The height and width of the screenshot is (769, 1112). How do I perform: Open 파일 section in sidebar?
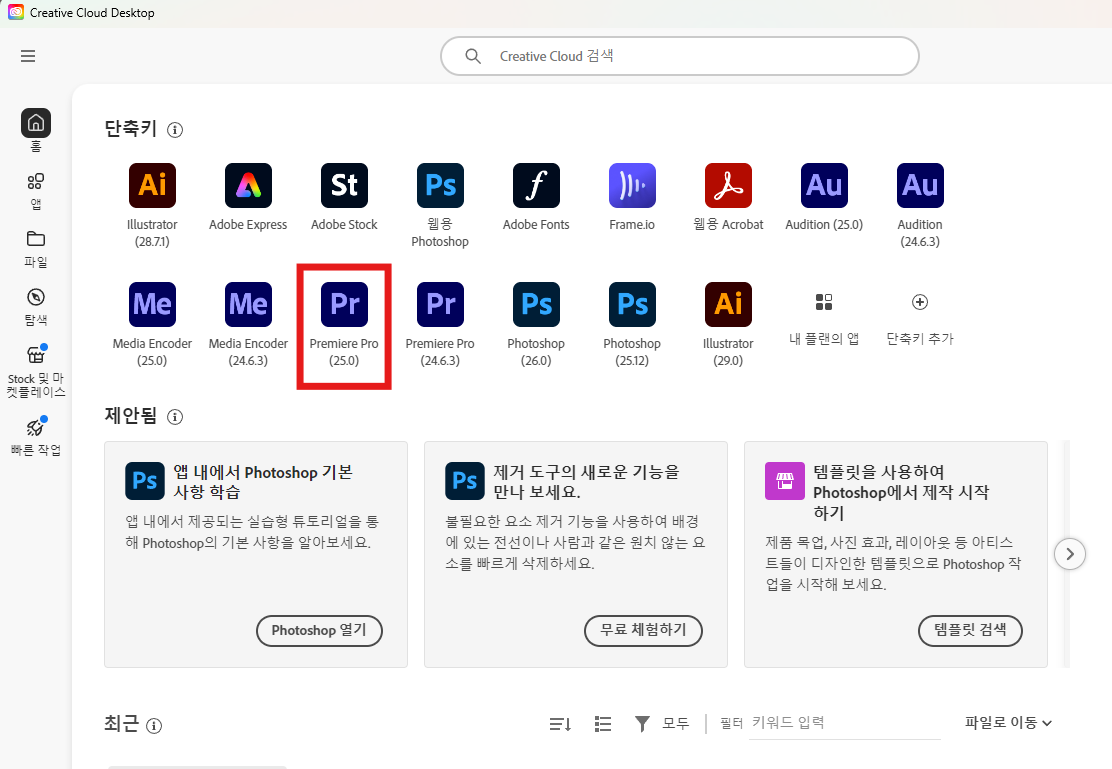click(x=35, y=249)
